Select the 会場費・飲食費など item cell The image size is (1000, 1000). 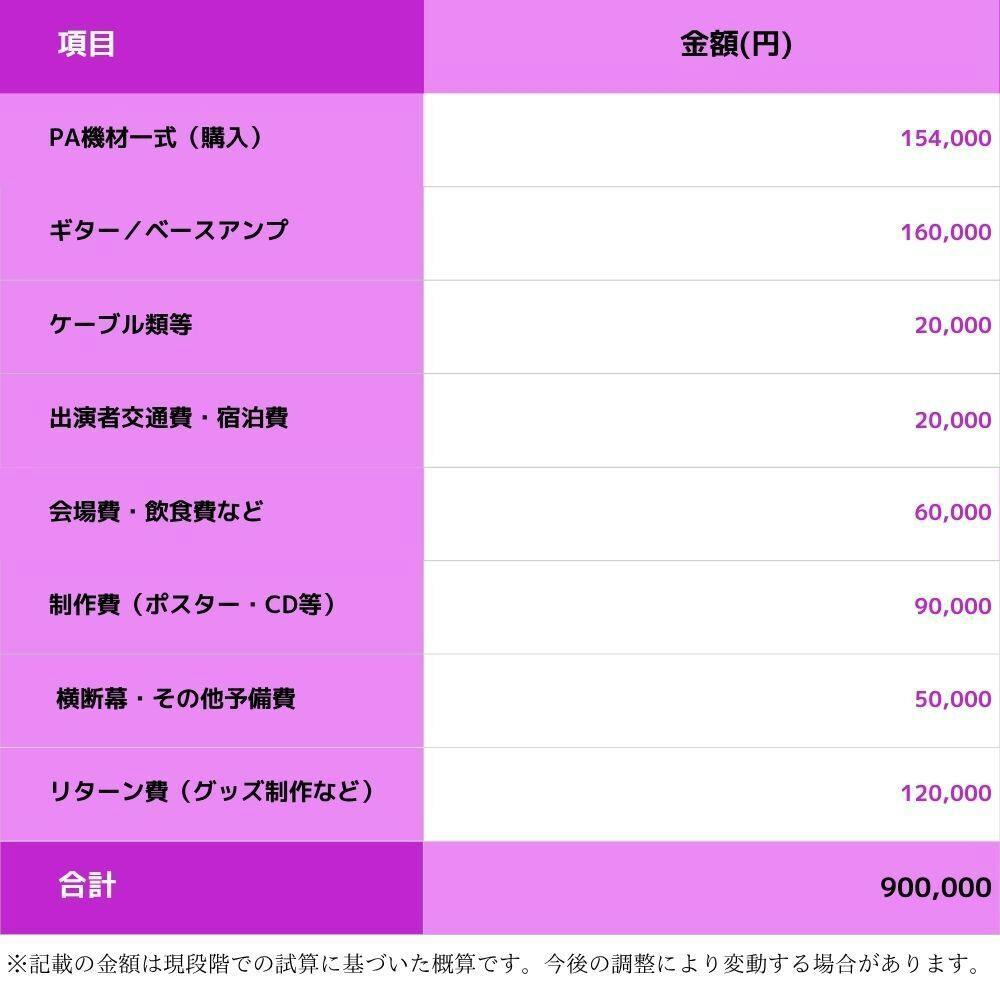pyautogui.click(x=156, y=512)
